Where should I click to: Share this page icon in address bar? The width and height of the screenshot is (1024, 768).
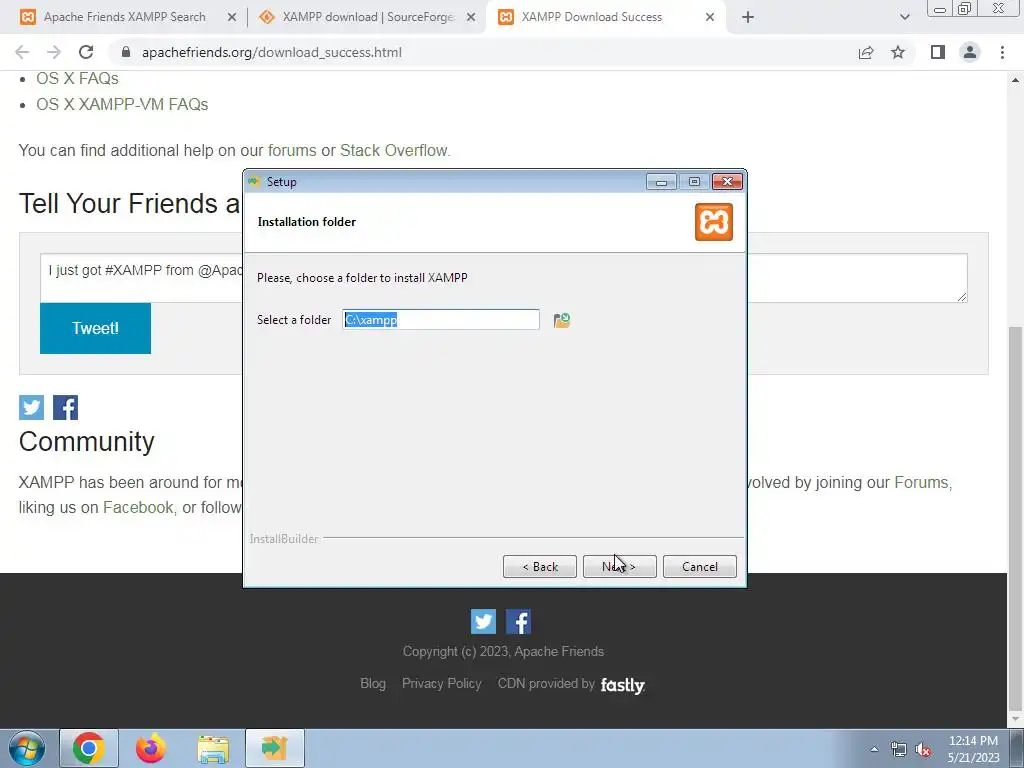(x=866, y=52)
